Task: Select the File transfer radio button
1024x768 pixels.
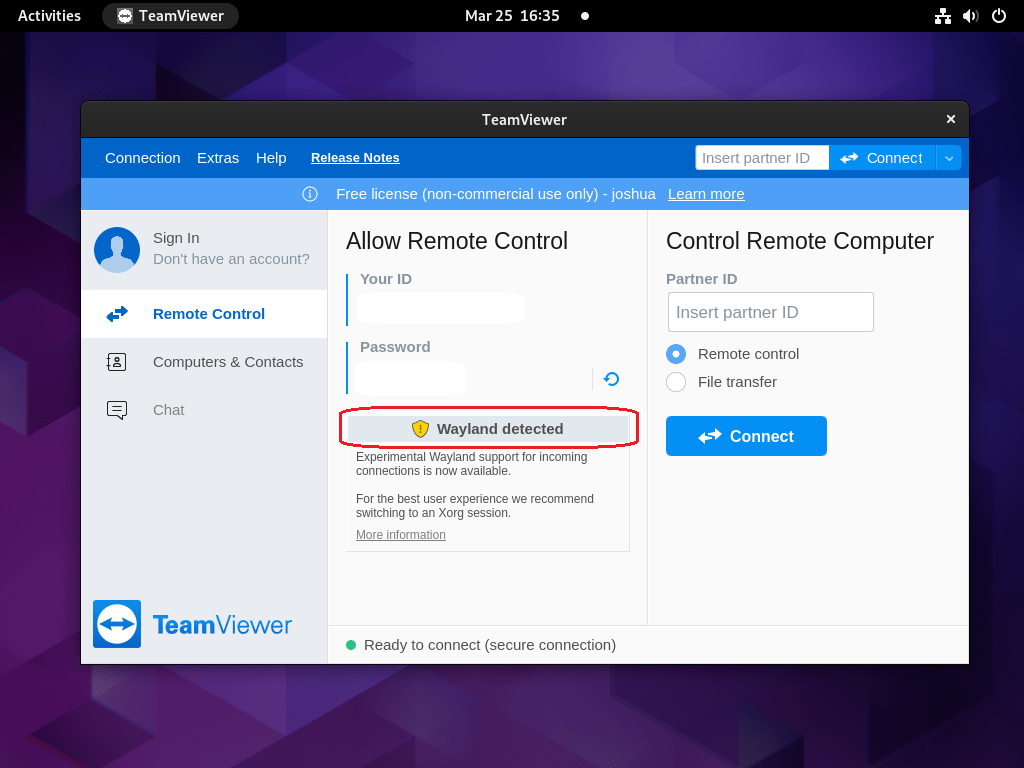Action: click(x=676, y=382)
